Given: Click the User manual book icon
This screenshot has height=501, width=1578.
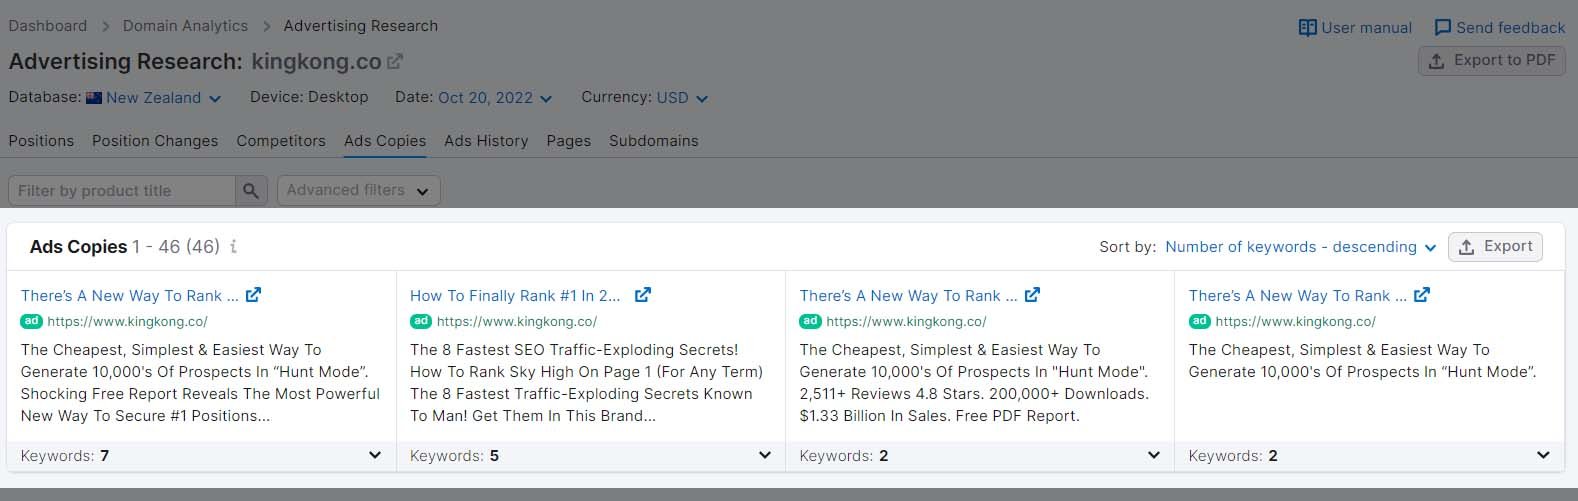Looking at the screenshot, I should pos(1307,28).
